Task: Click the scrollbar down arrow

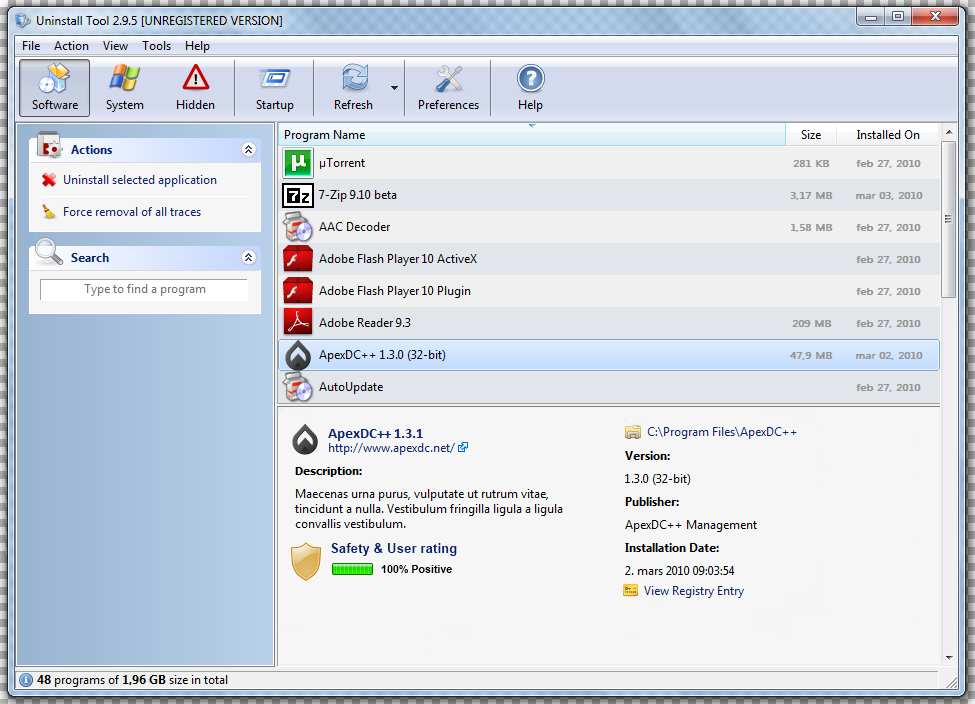Action: point(948,657)
